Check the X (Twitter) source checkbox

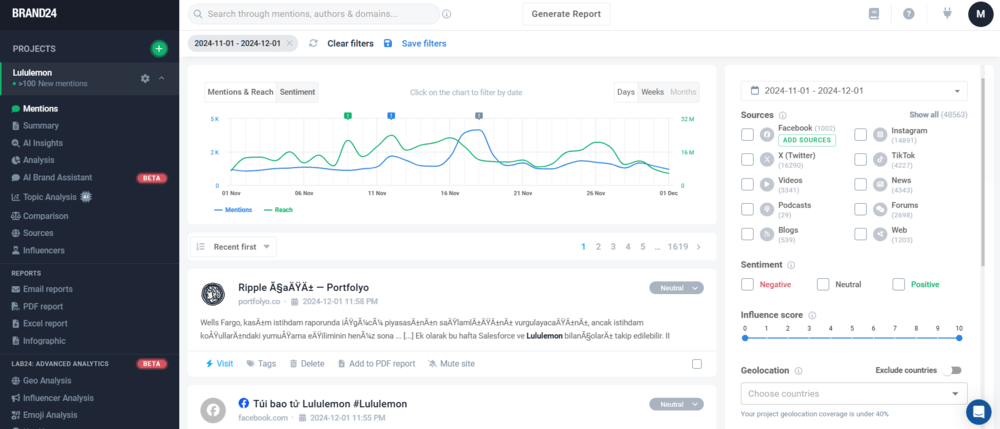click(747, 159)
